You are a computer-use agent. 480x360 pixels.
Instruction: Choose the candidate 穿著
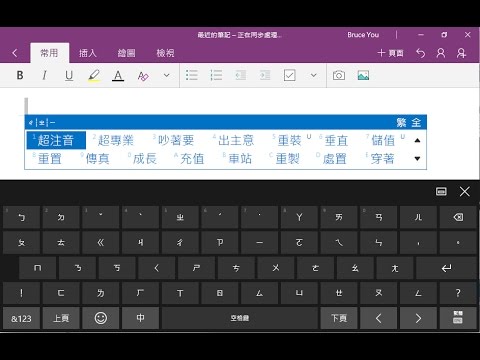[382, 159]
